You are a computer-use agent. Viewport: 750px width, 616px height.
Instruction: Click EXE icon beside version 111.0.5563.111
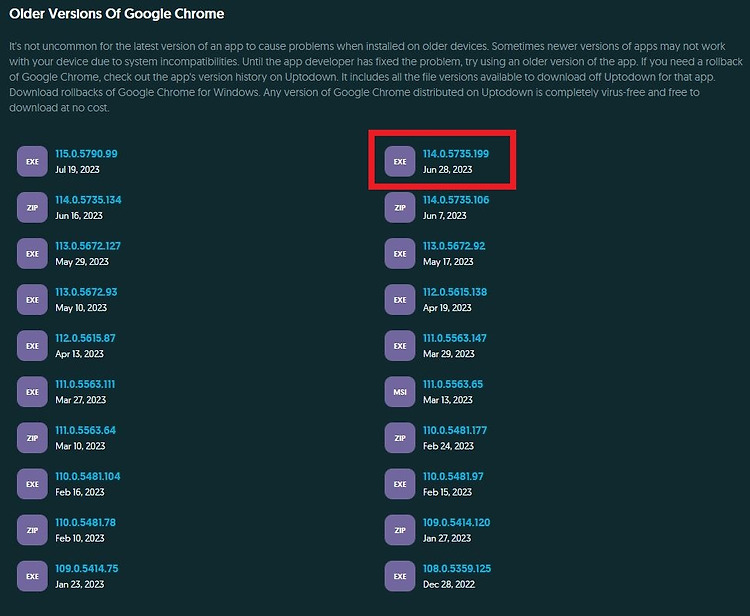(32, 392)
